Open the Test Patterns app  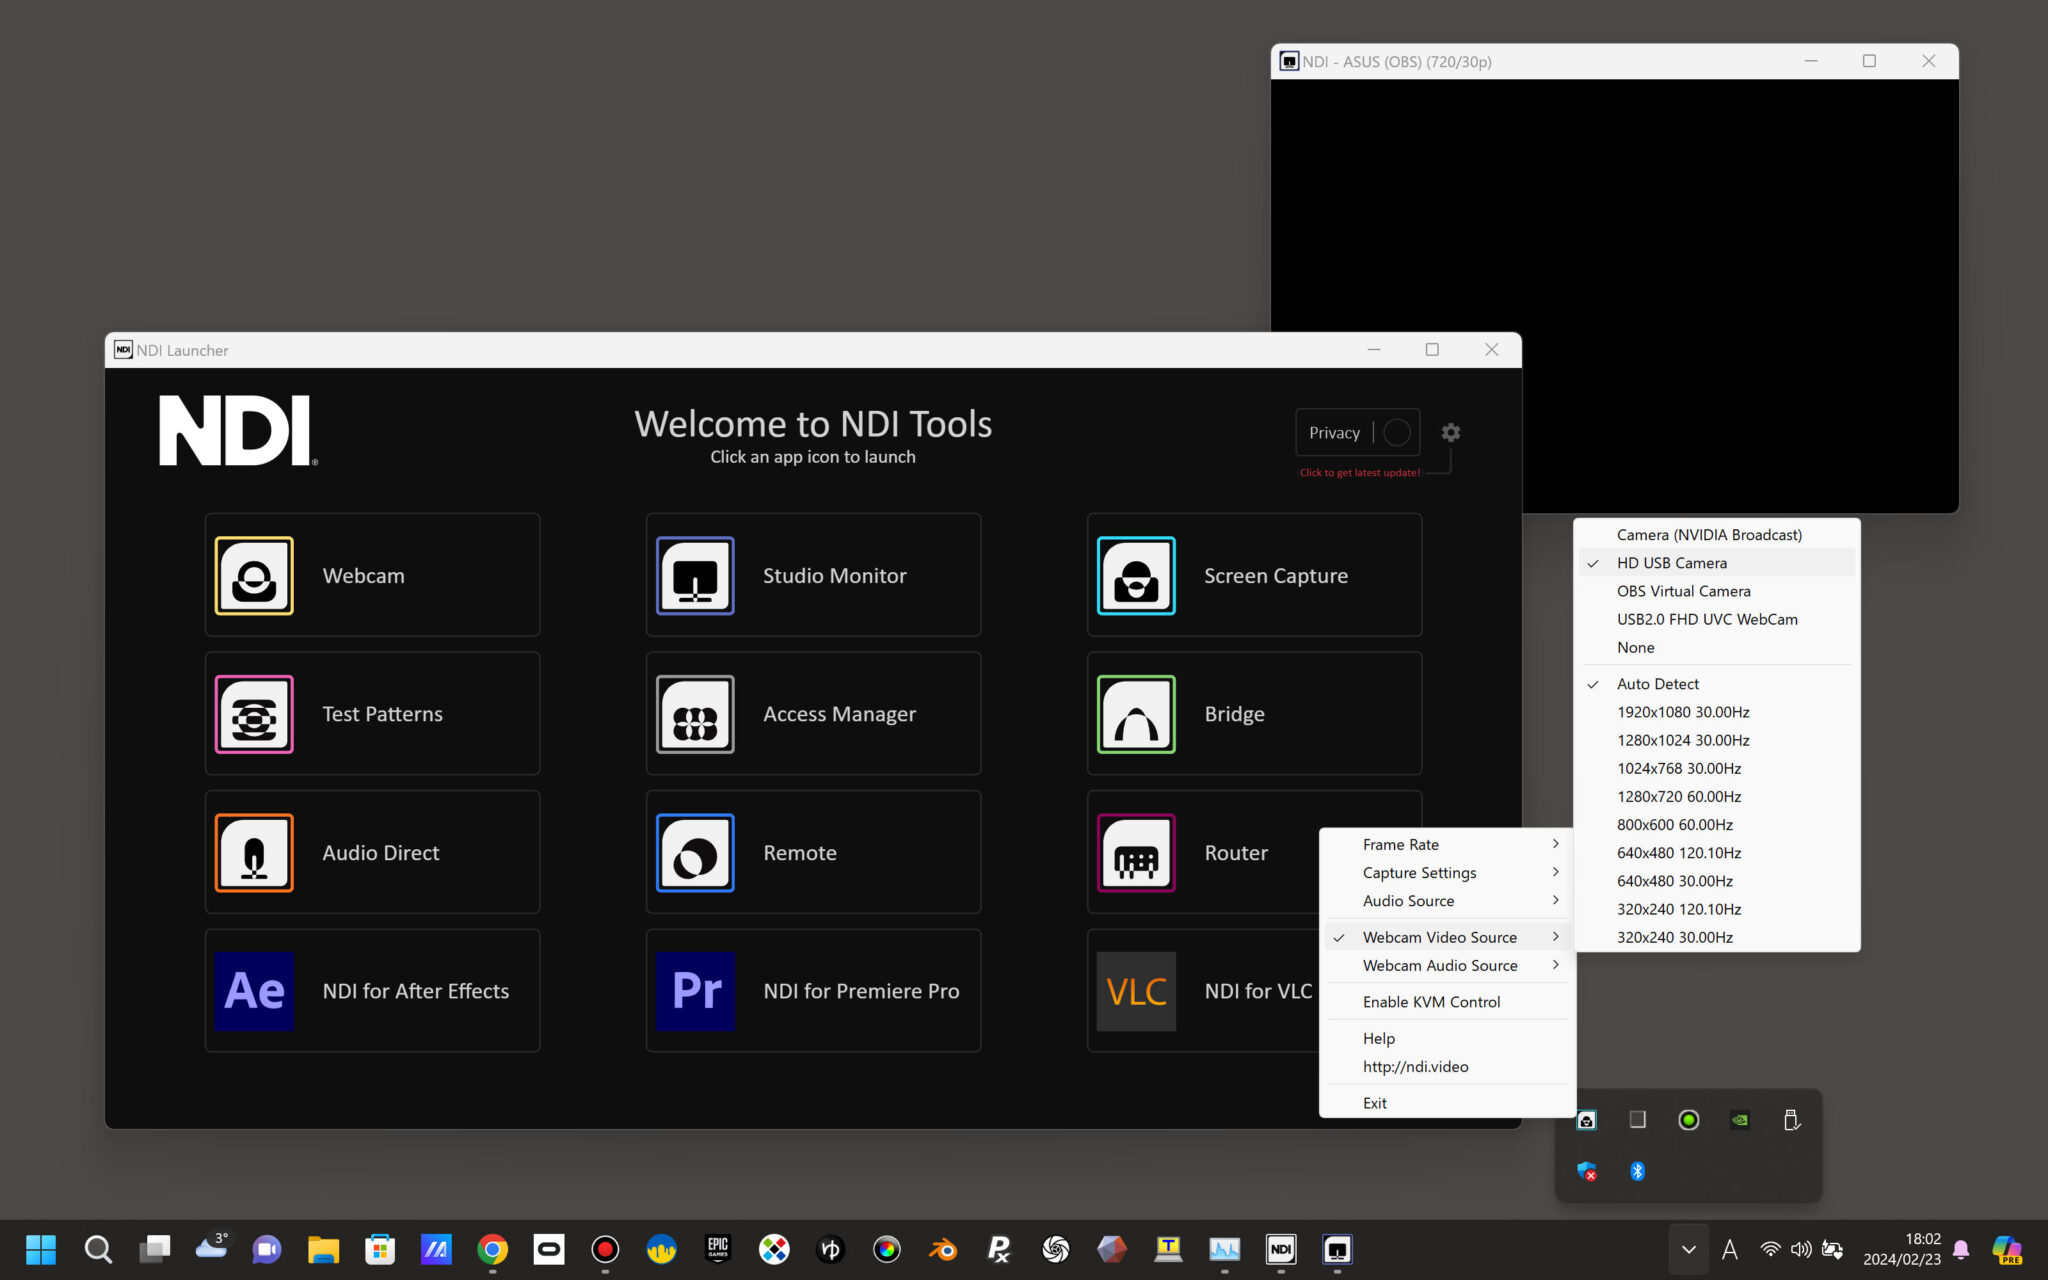371,713
